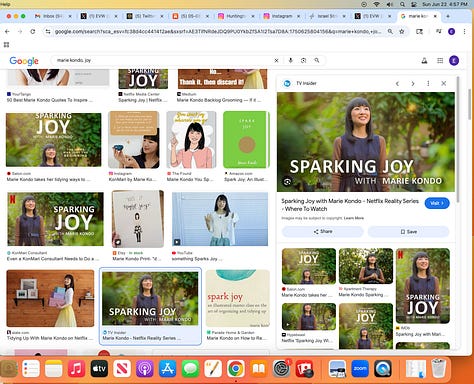This screenshot has width=474, height=384.
Task: Launch Music from the dock
Action: click(76, 368)
